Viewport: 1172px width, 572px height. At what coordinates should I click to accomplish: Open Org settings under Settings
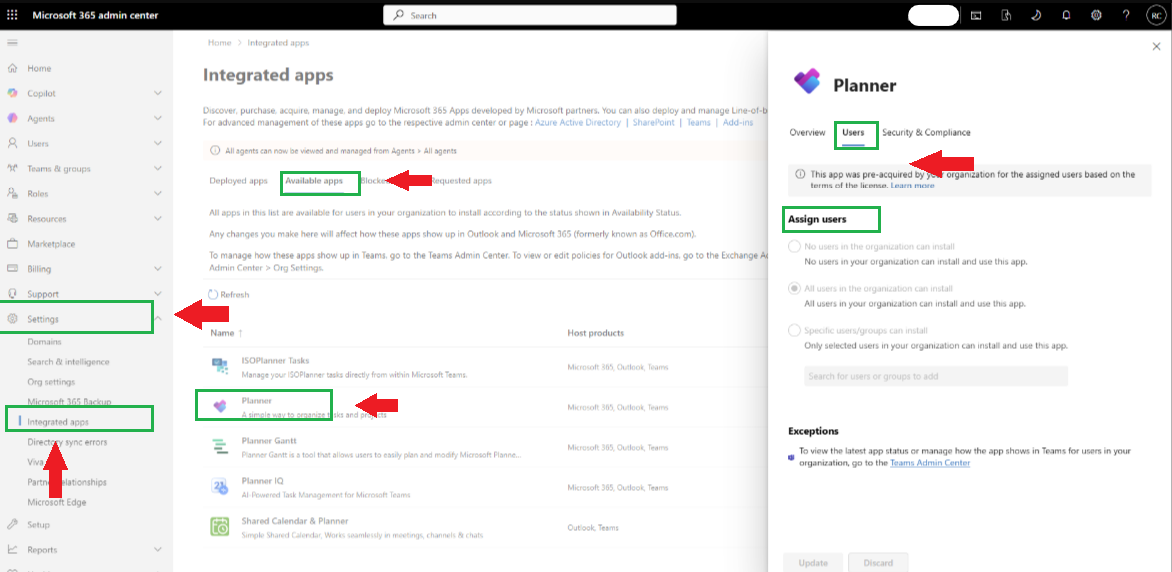coord(51,382)
